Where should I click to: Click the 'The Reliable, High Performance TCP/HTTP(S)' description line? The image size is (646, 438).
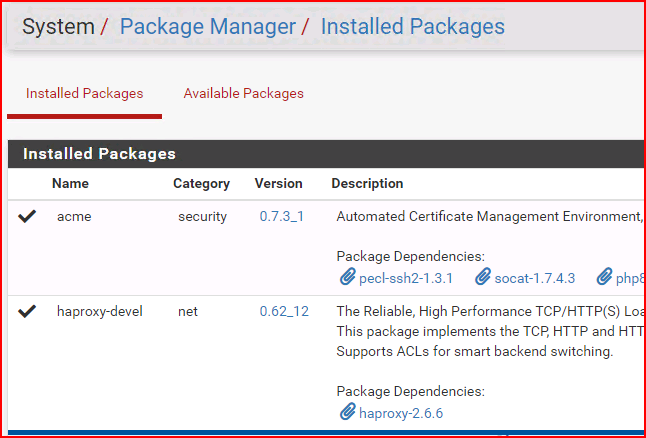point(490,312)
